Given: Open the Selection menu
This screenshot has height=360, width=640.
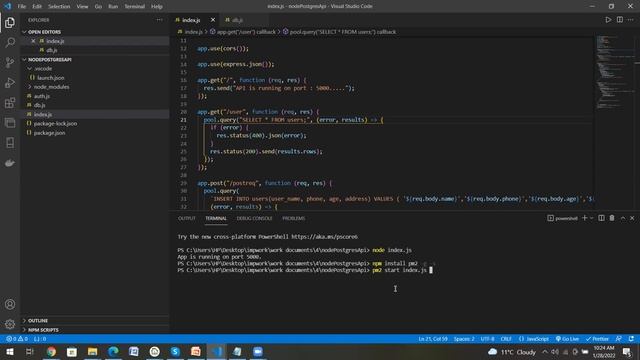Looking at the screenshot, I should click(59, 7).
